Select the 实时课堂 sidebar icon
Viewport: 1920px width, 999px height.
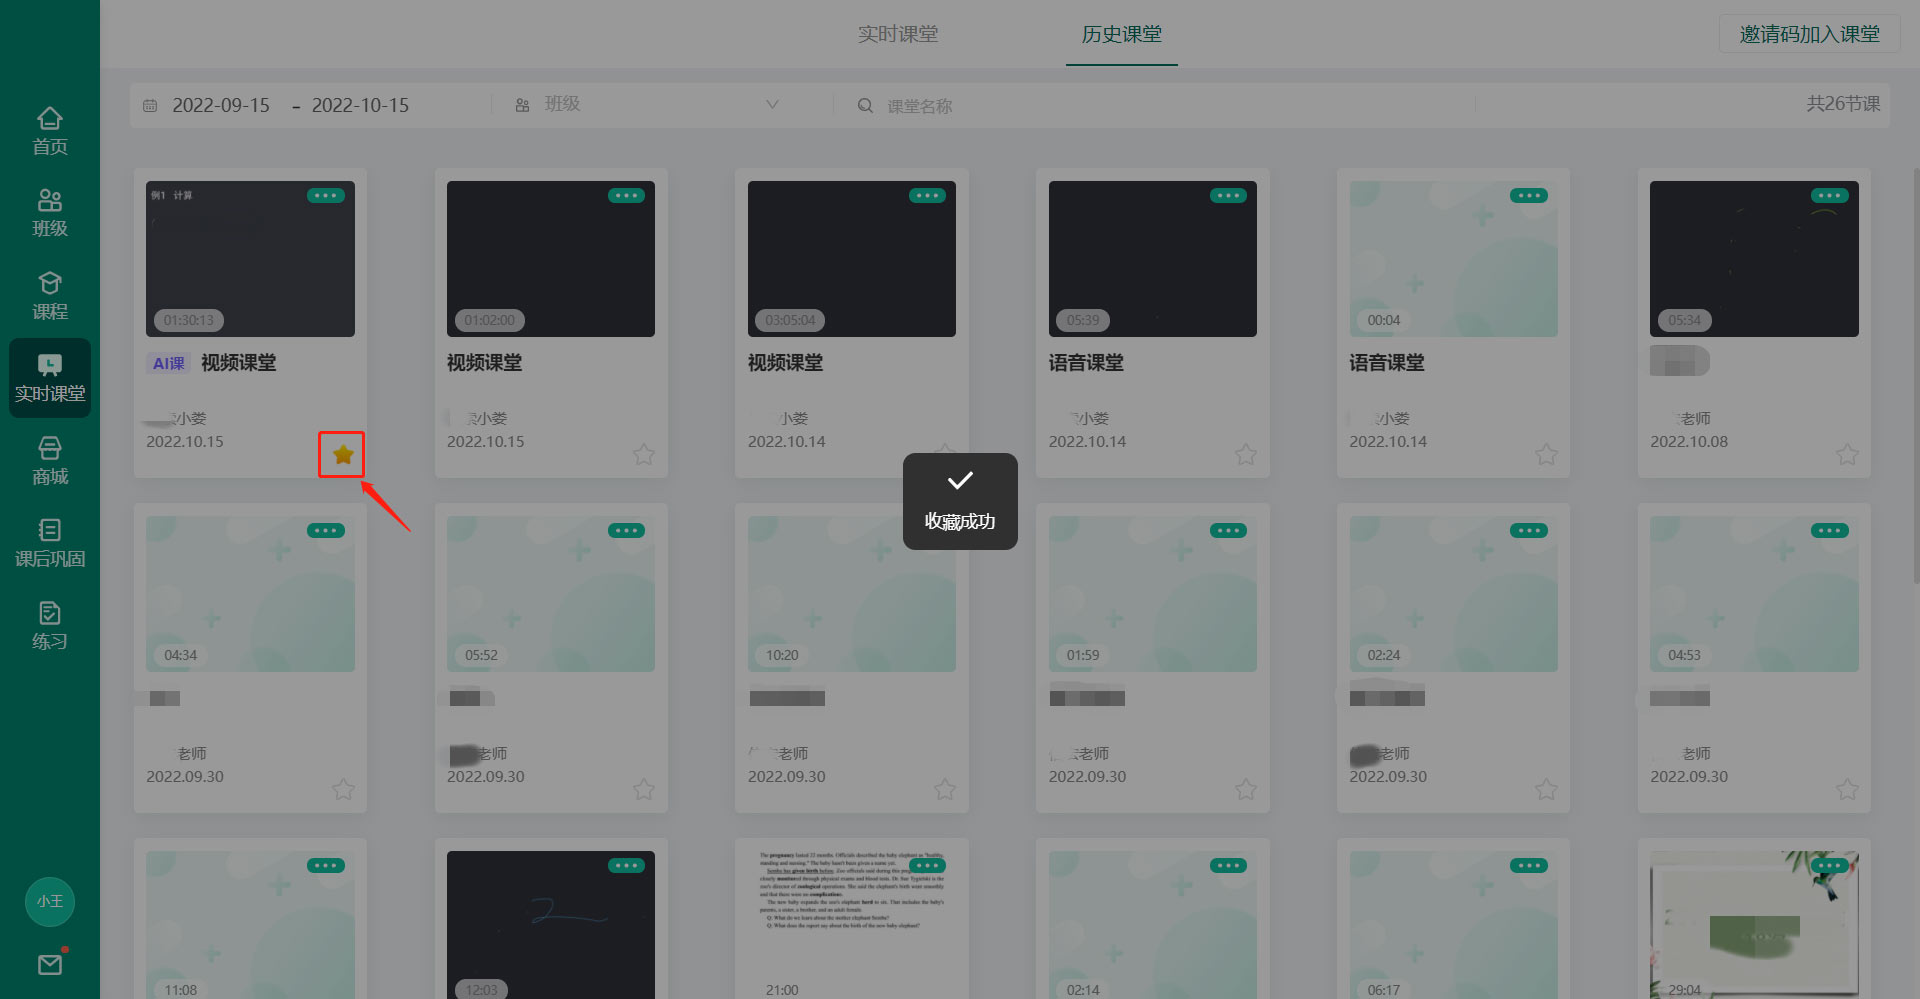(49, 378)
